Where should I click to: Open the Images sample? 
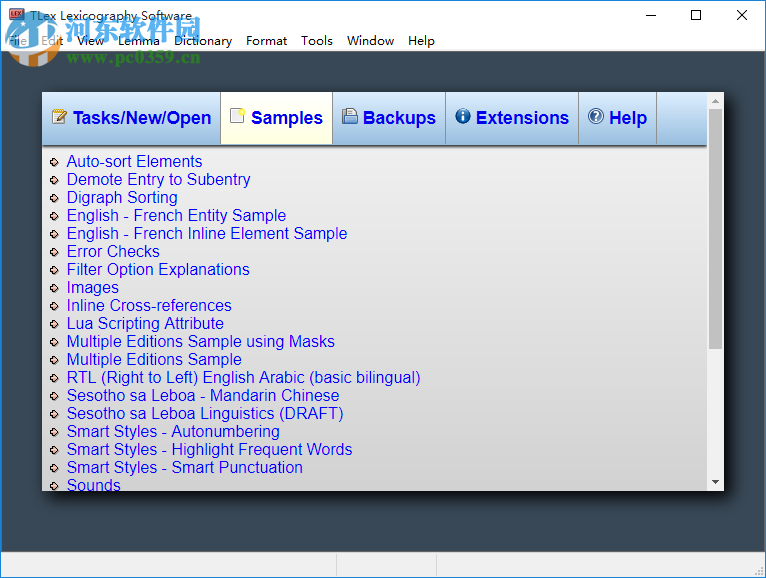pyautogui.click(x=93, y=288)
